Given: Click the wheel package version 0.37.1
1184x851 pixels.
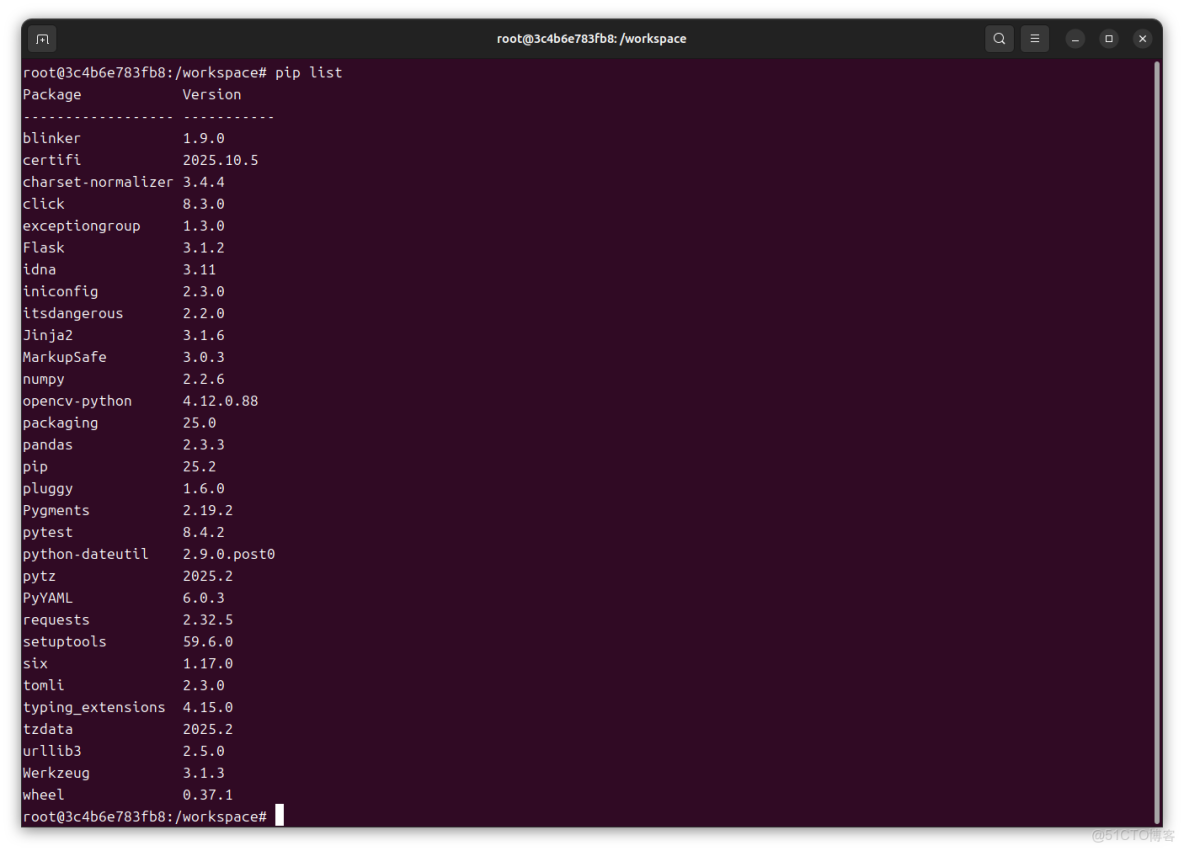Looking at the screenshot, I should [208, 794].
